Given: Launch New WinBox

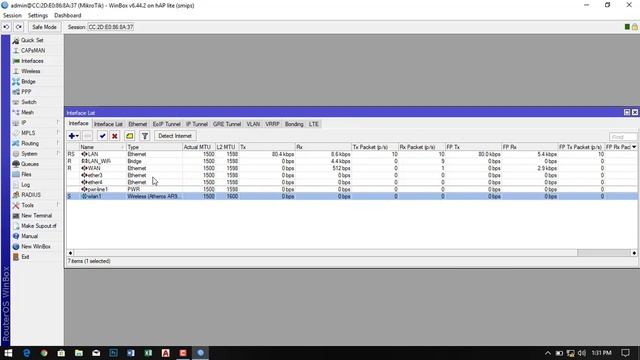Looking at the screenshot, I should [x=36, y=247].
